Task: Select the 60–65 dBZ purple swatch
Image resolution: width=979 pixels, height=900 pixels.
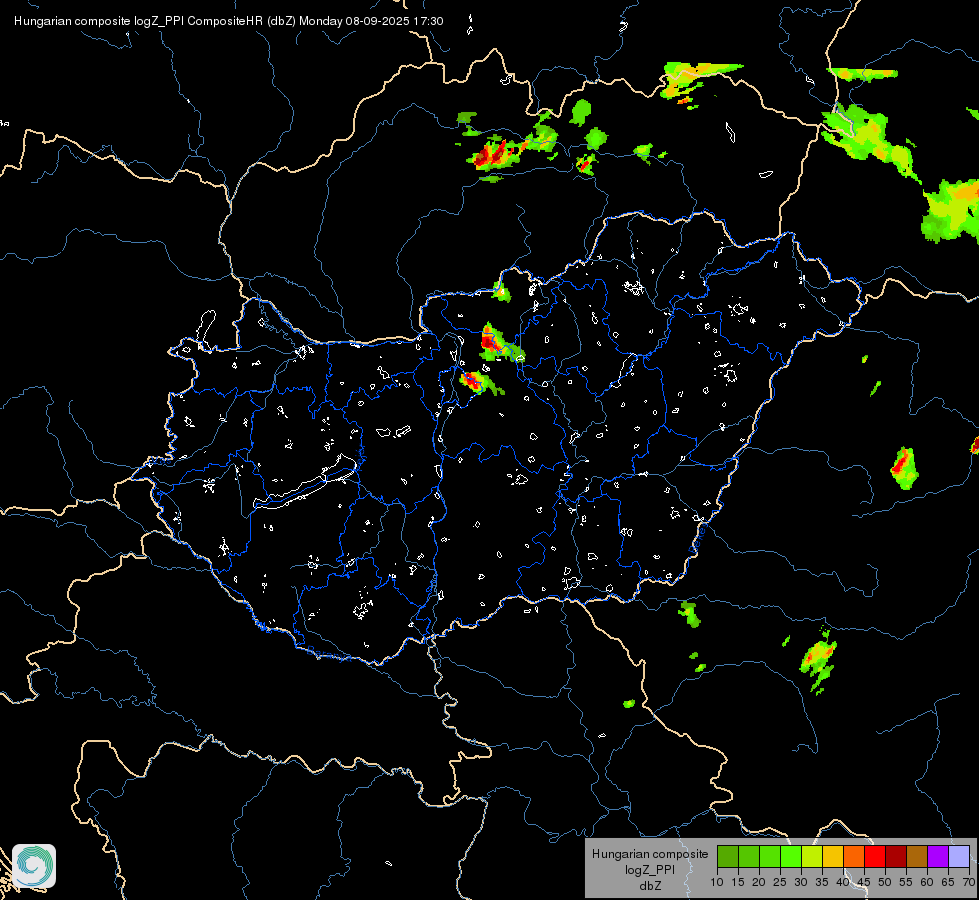Action: (938, 856)
